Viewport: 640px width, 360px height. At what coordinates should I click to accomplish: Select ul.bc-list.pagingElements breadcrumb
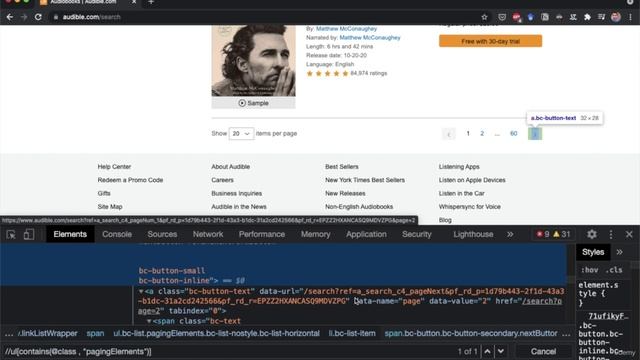[216, 333]
